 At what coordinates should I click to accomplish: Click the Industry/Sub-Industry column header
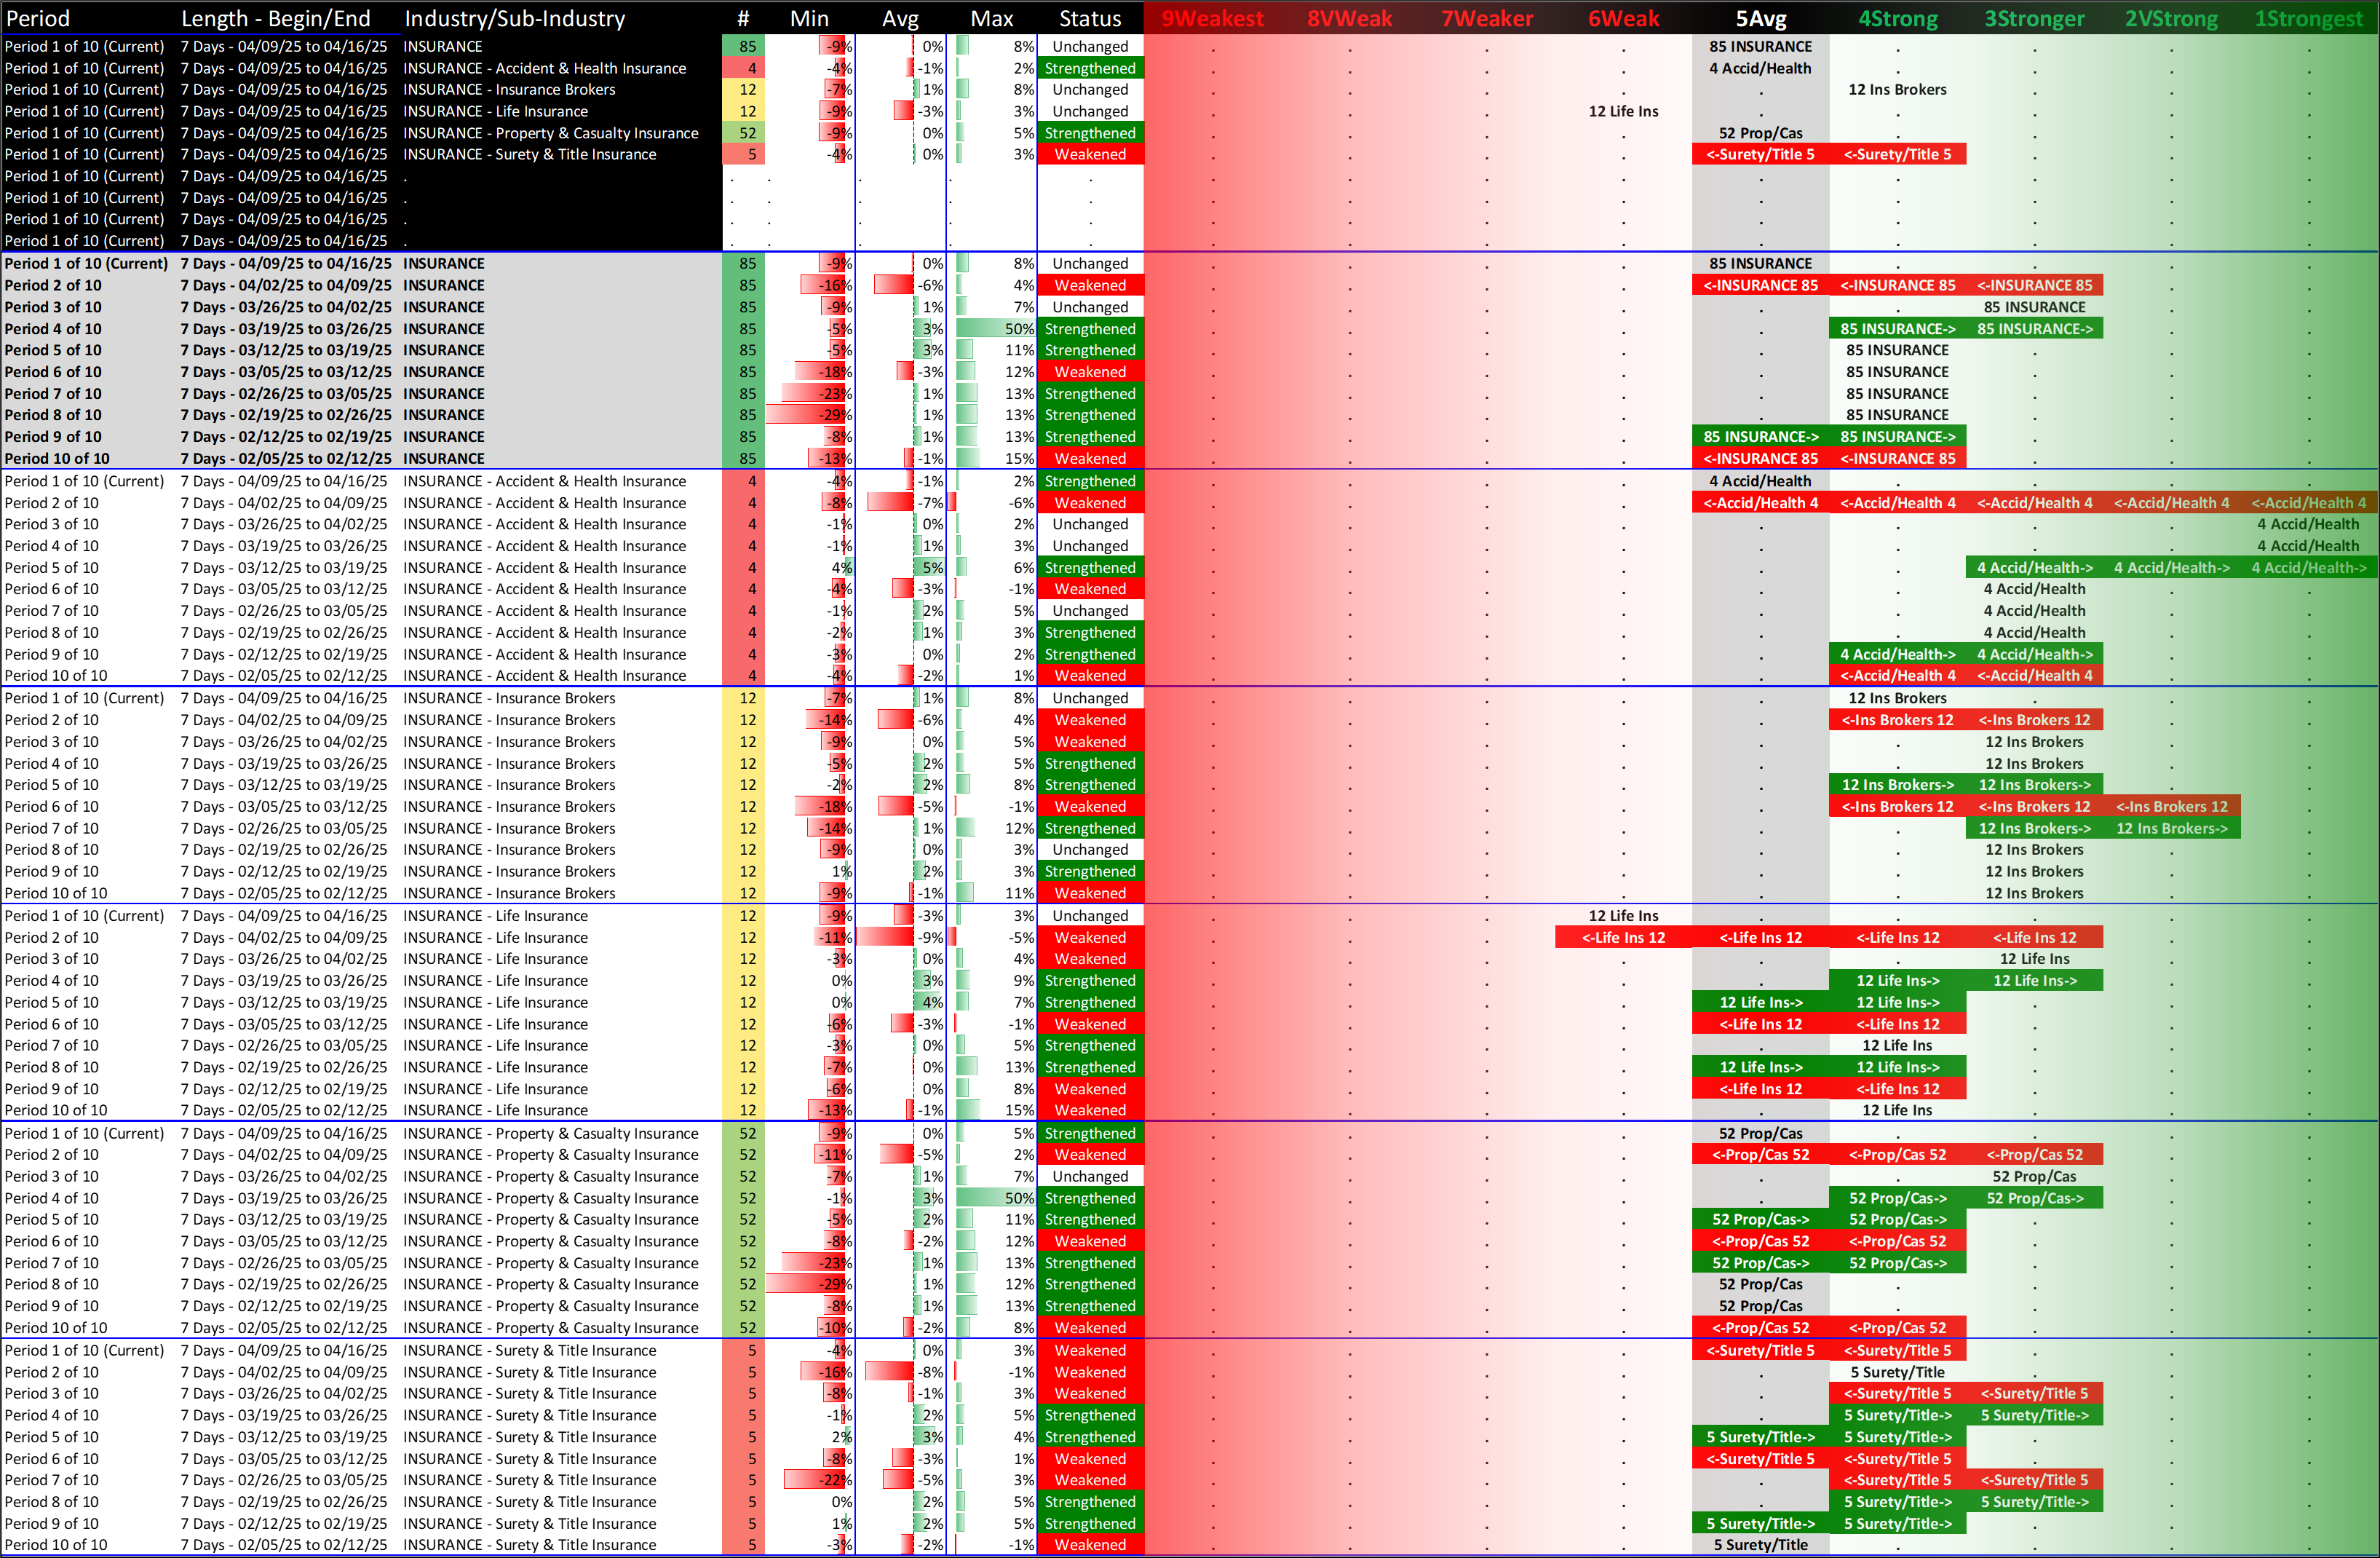pyautogui.click(x=514, y=18)
